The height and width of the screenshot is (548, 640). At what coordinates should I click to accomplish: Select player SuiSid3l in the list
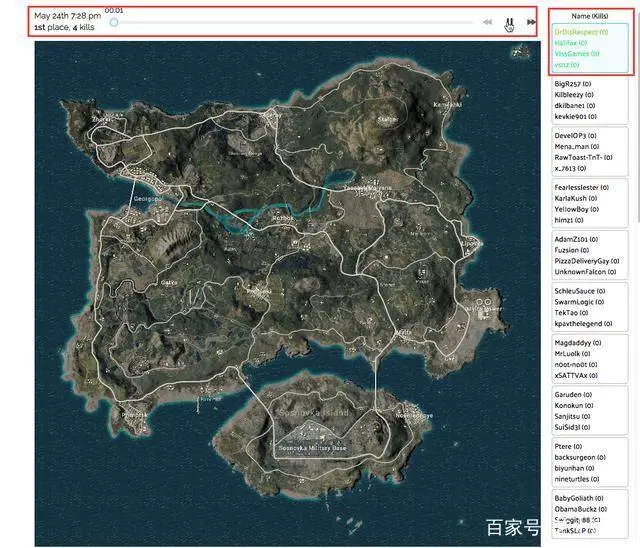(x=572, y=428)
